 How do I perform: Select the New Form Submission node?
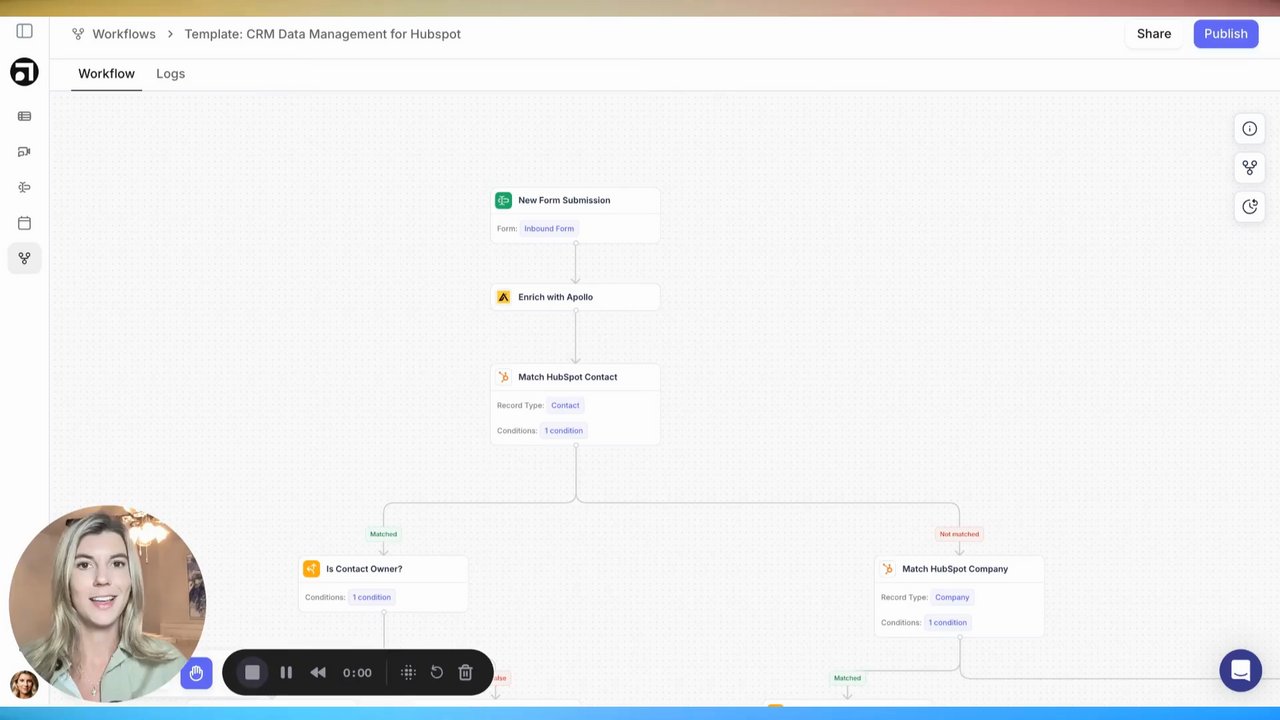click(x=575, y=214)
